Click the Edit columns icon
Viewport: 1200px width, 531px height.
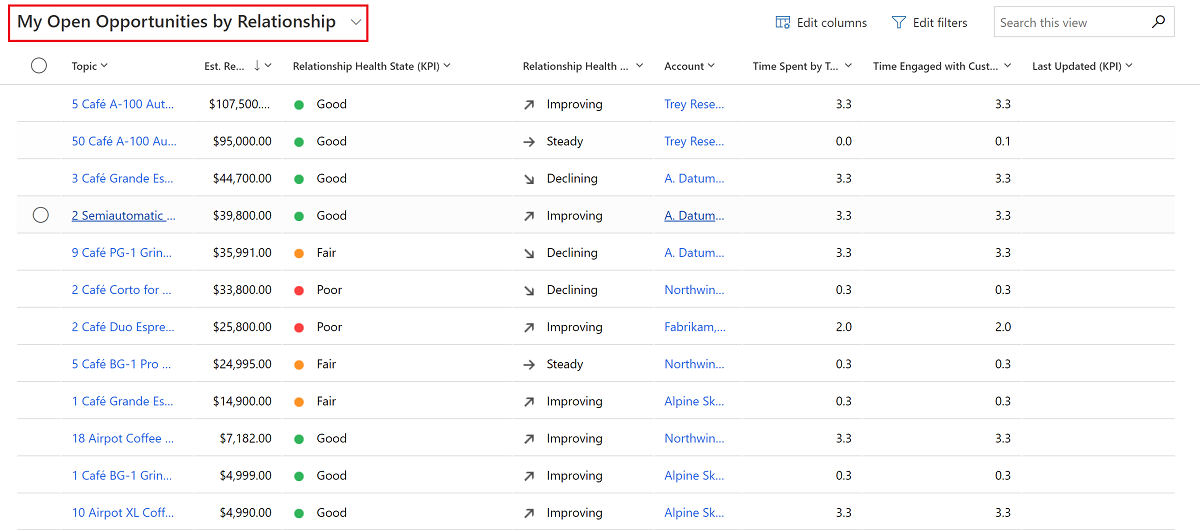[x=784, y=22]
